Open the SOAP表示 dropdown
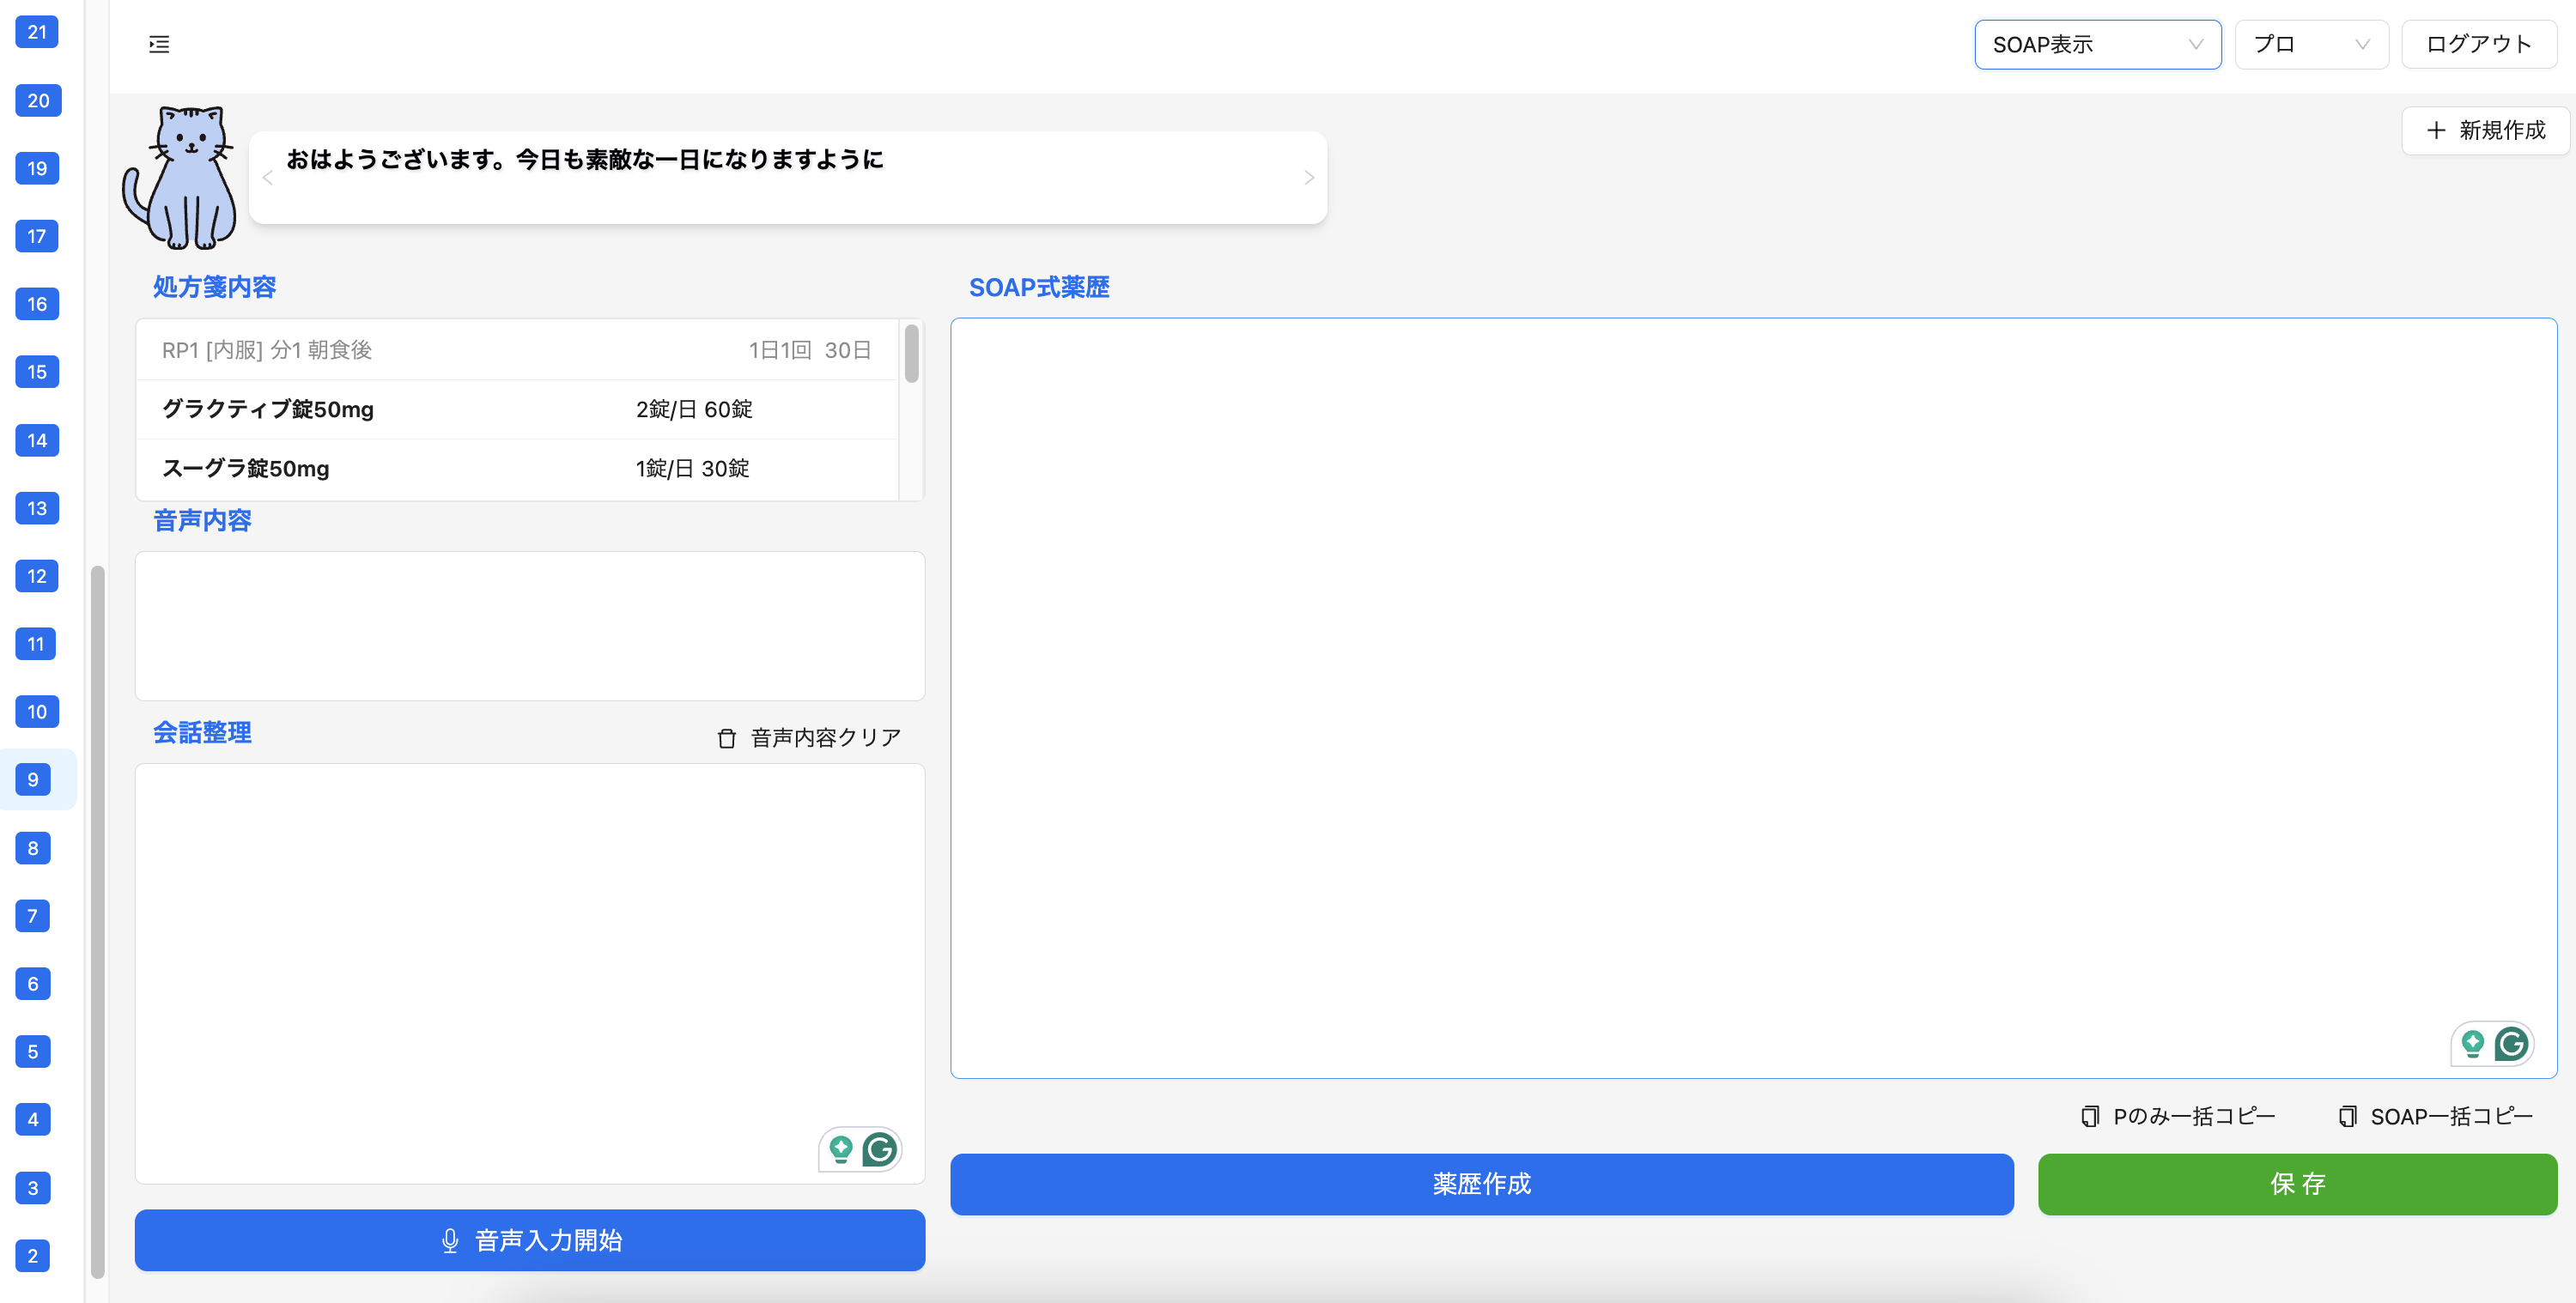The width and height of the screenshot is (2576, 1303). pos(2097,44)
